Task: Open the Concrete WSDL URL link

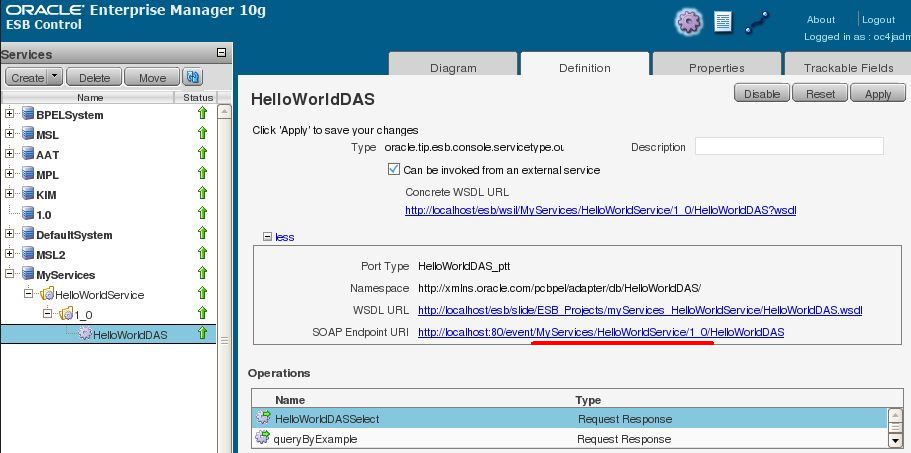Action: [601, 210]
